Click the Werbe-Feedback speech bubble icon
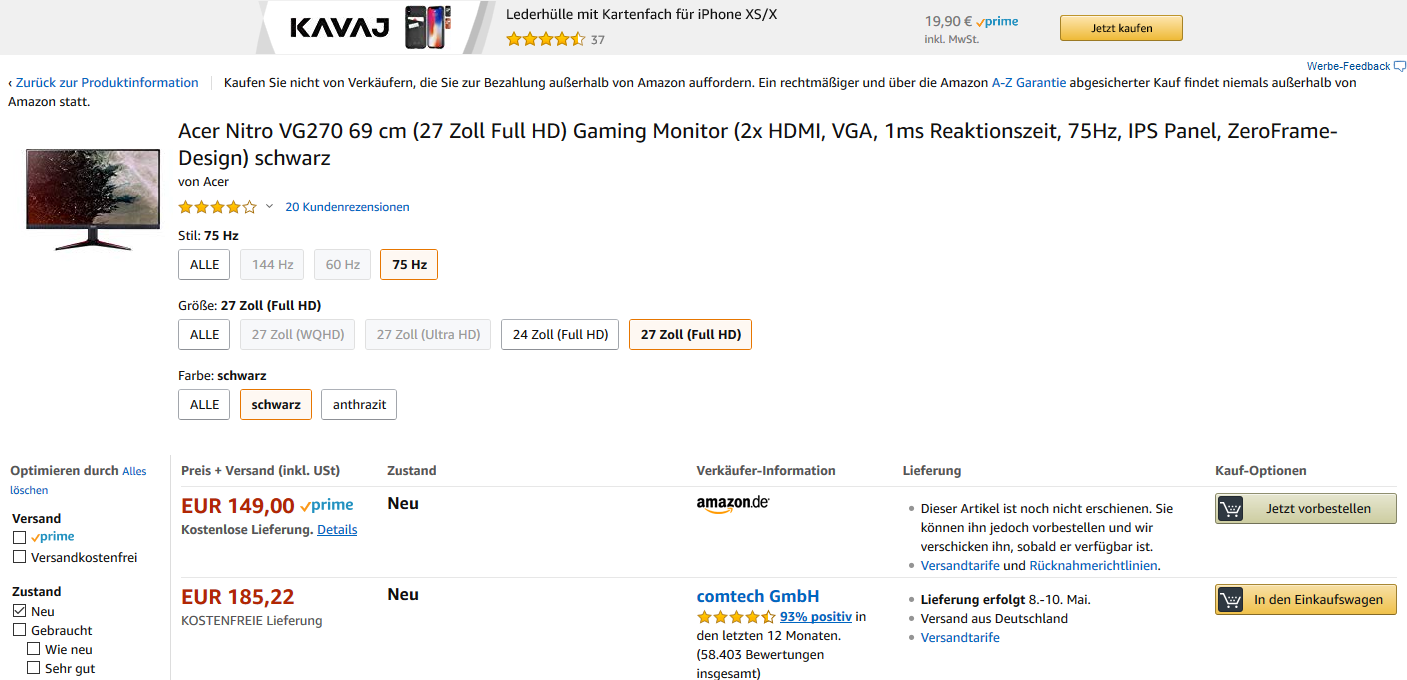Screen dimensions: 1407x680 tap(1399, 66)
